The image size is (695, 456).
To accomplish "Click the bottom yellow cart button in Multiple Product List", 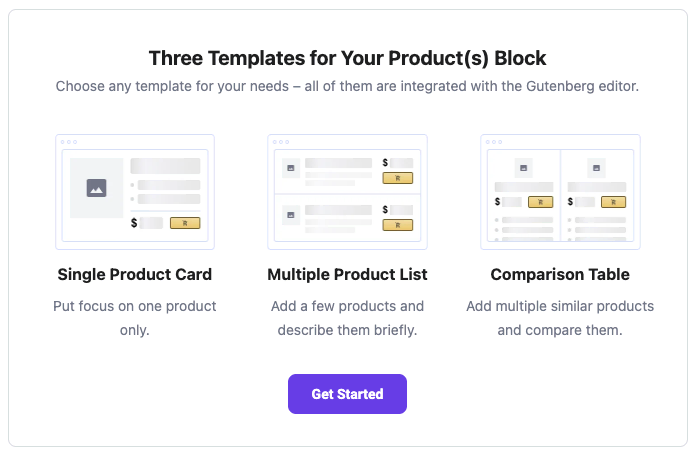I will point(397,225).
